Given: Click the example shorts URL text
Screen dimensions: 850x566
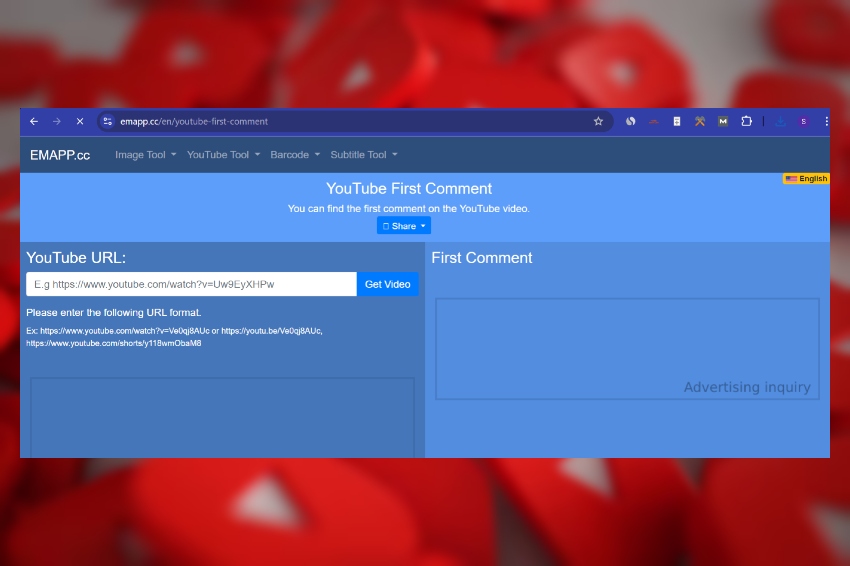Looking at the screenshot, I should tap(114, 343).
